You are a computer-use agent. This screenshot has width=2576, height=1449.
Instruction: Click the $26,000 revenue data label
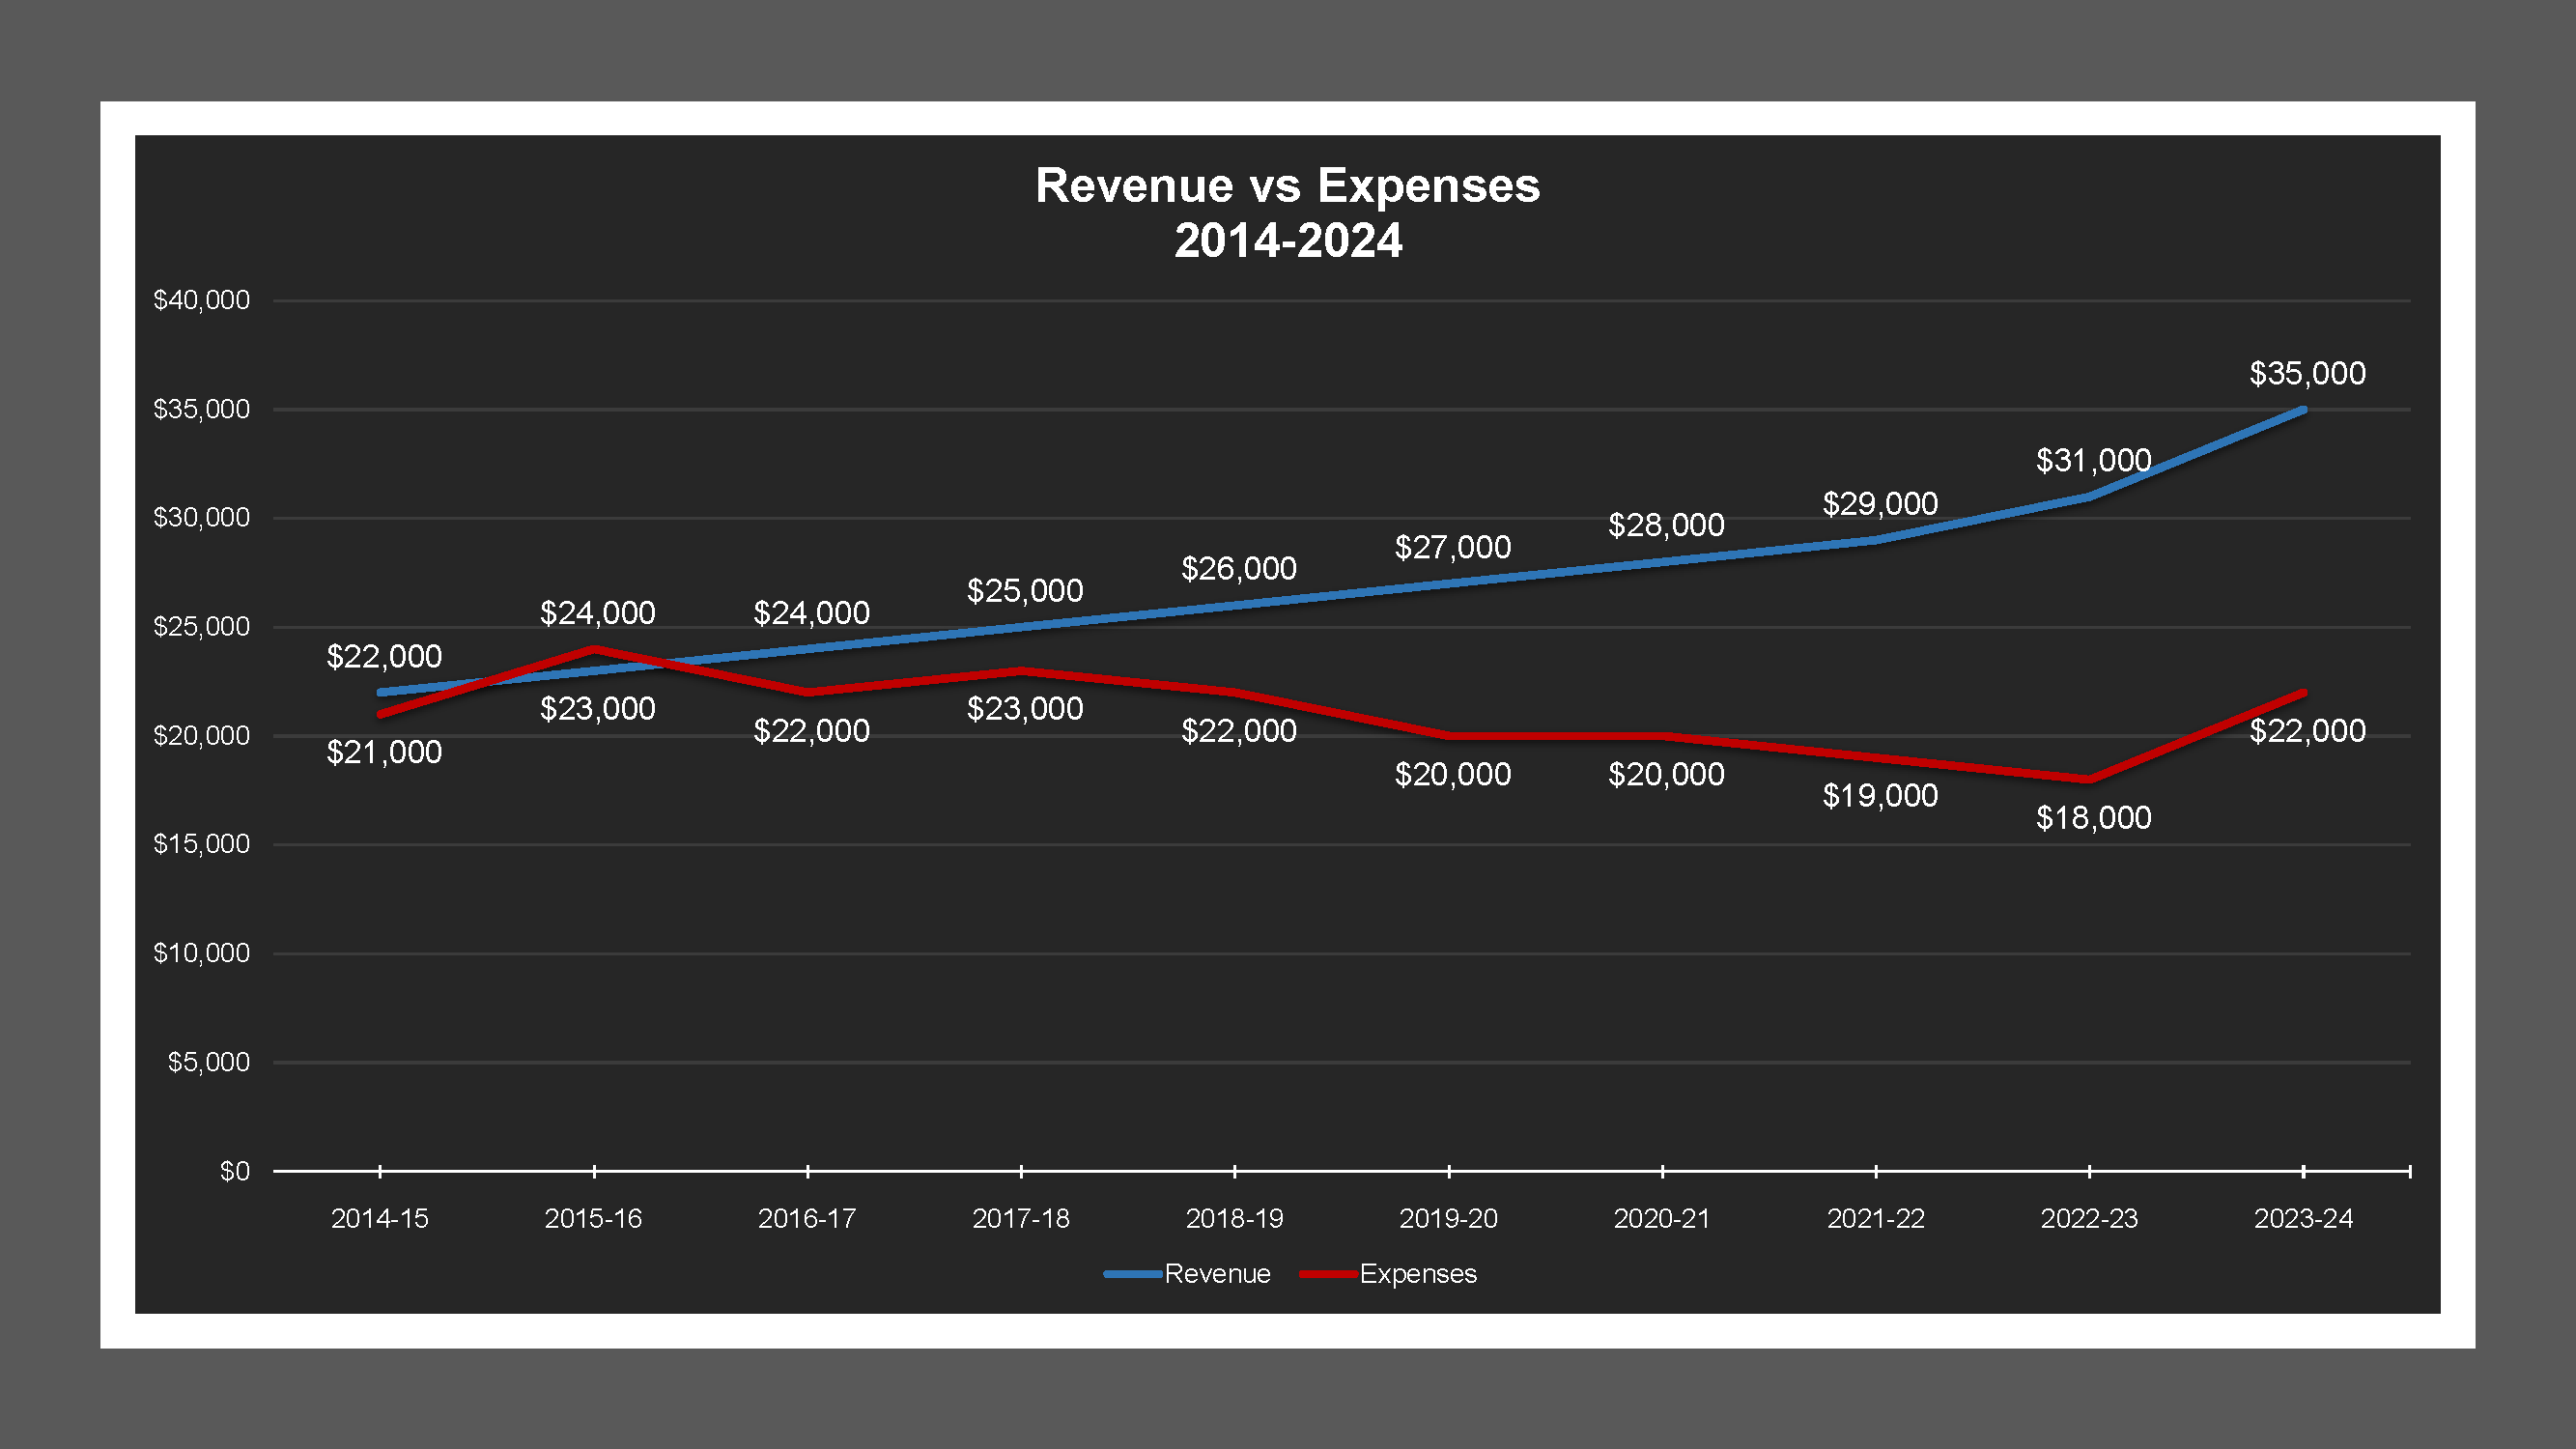1238,569
